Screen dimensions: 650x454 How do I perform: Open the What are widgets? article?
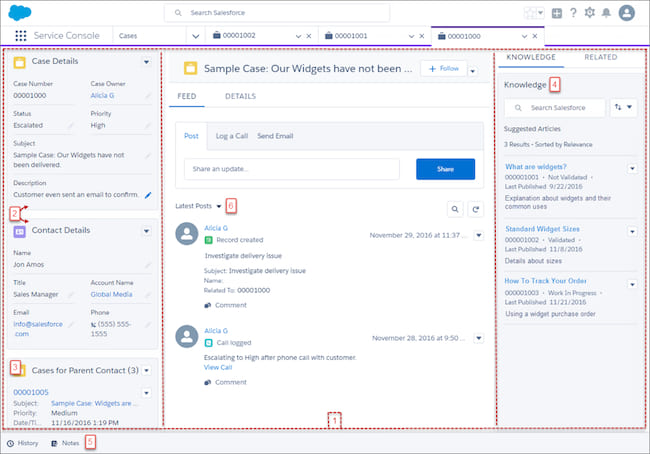point(536,166)
